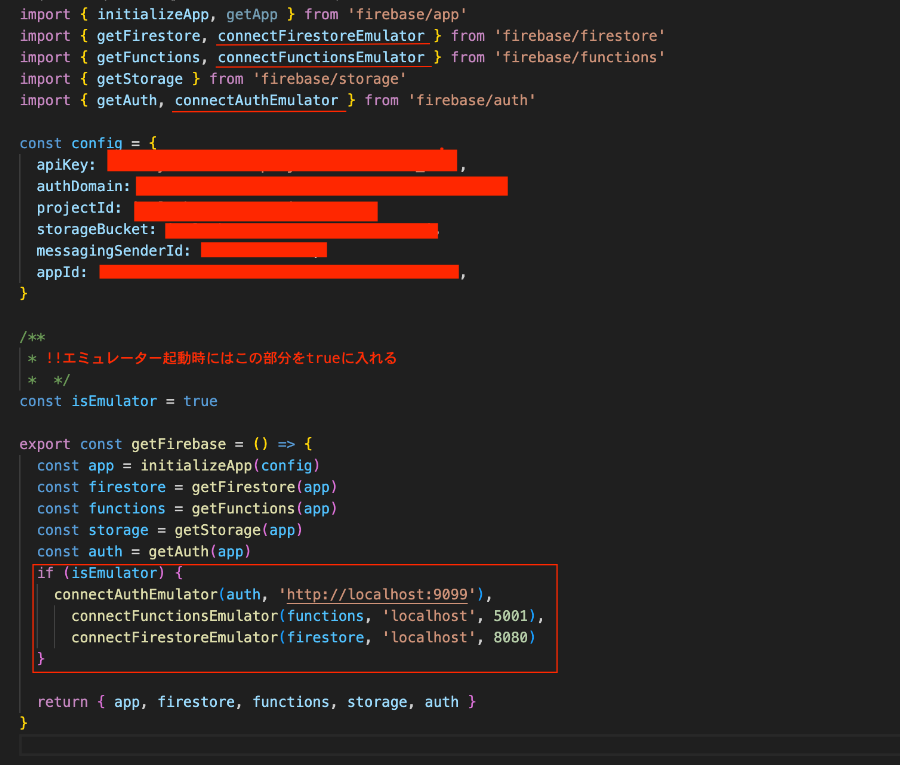Click the 'firebase/functions' module string
This screenshot has width=900, height=765.
pyautogui.click(x=579, y=57)
